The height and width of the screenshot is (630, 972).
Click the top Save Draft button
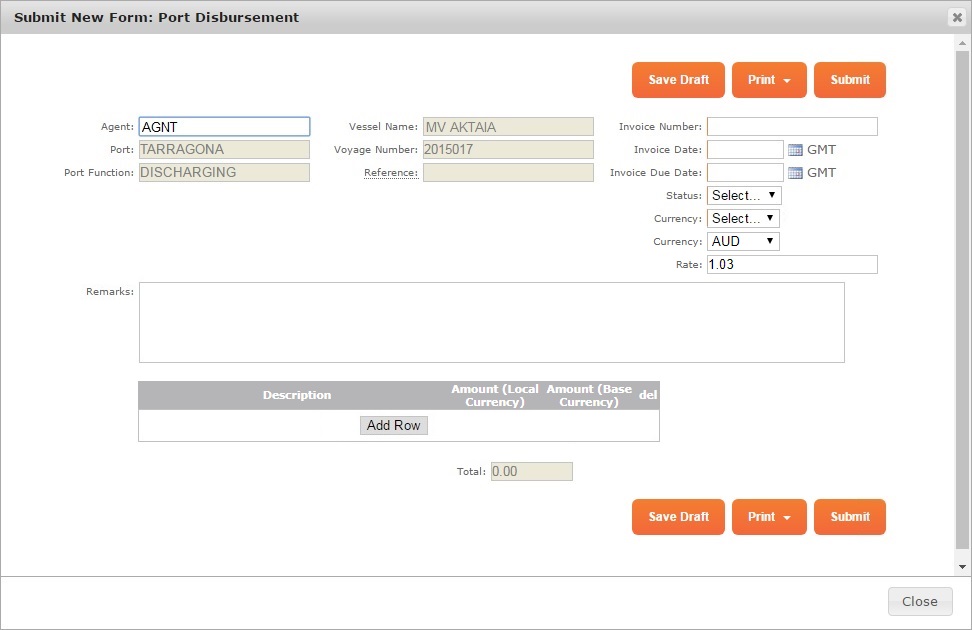[x=678, y=80]
